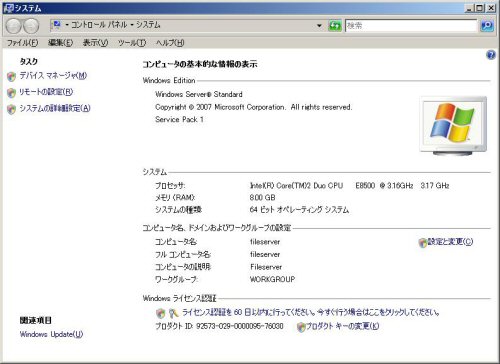
Task: Open システムの詳細設定(A) link
Action: (x=55, y=108)
